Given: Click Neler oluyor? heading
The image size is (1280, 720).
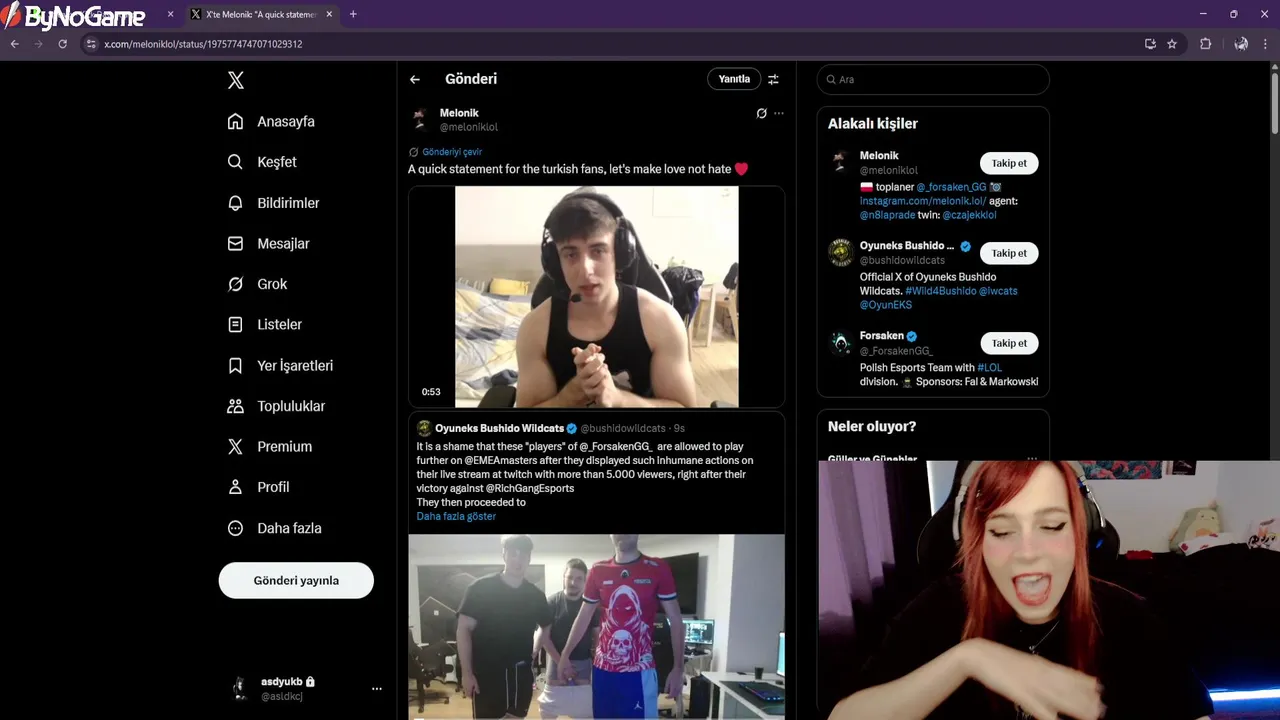Looking at the screenshot, I should click(x=872, y=426).
